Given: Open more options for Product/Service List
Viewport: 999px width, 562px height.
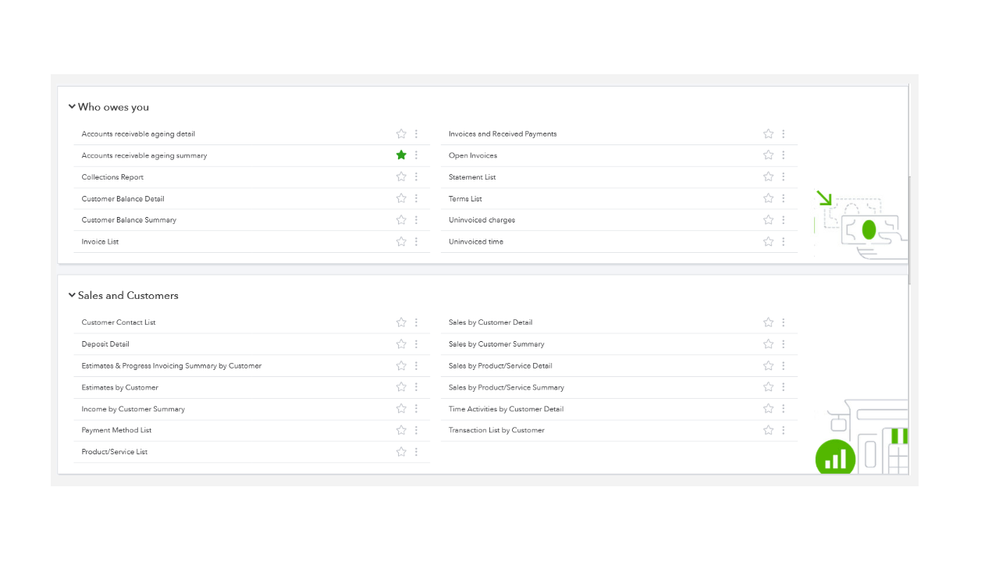Looking at the screenshot, I should click(x=417, y=452).
